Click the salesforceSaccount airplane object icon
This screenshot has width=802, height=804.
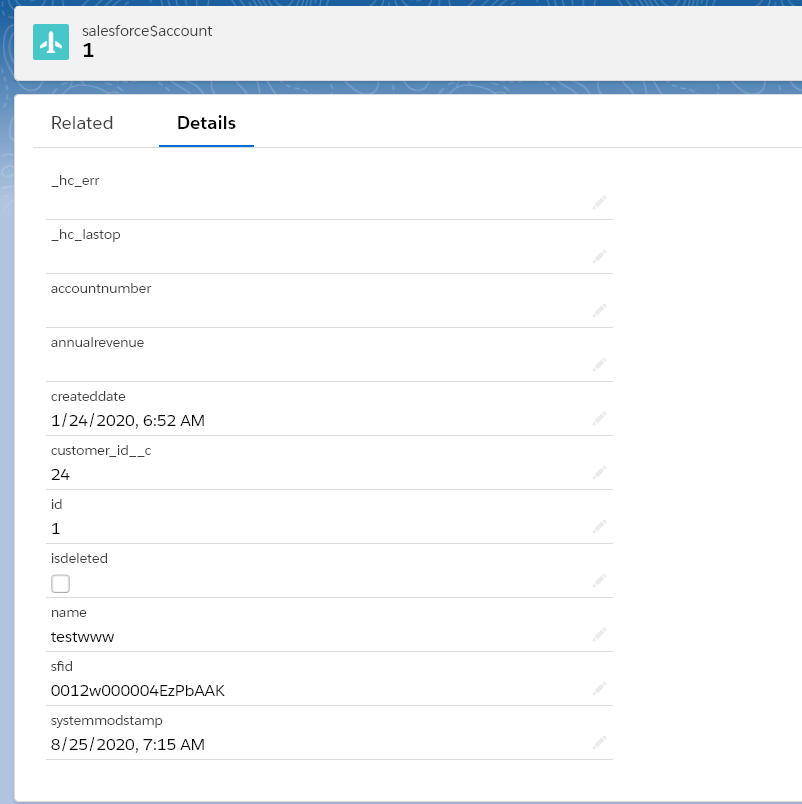[x=51, y=41]
